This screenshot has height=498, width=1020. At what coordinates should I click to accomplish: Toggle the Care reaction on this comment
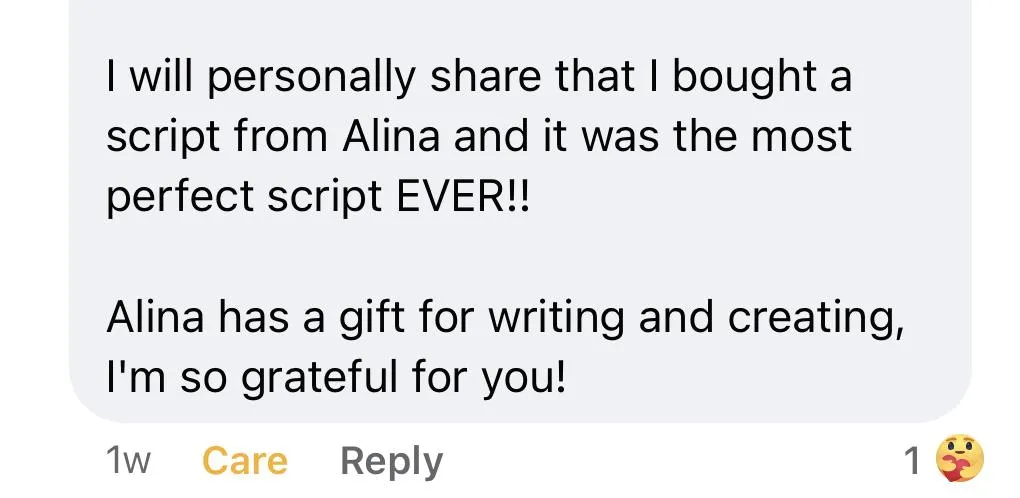point(245,461)
